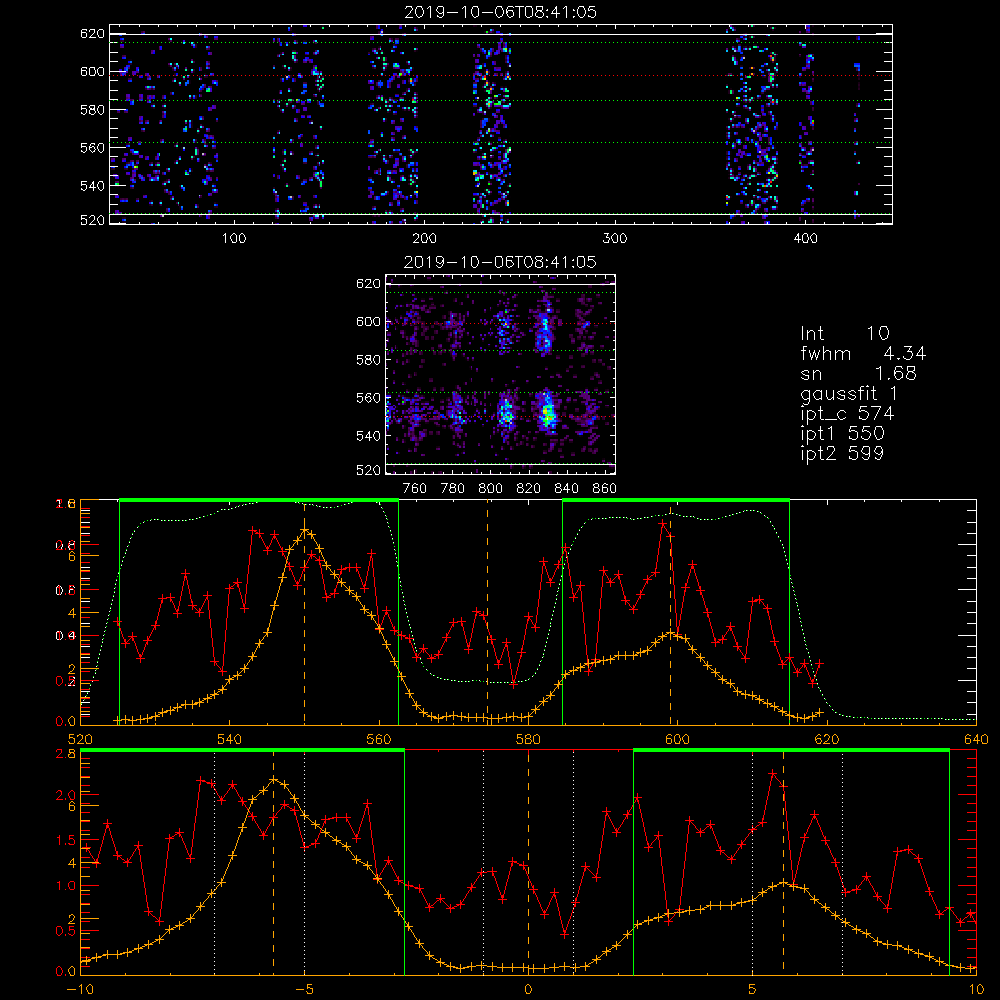
Task: Click red y-axis label 2.8 of bottom plot
Action: [67, 753]
